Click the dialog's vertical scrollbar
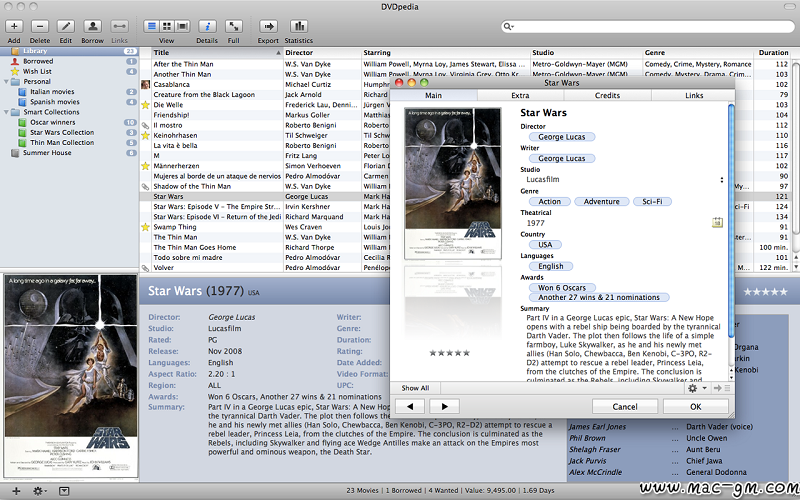 click(731, 219)
